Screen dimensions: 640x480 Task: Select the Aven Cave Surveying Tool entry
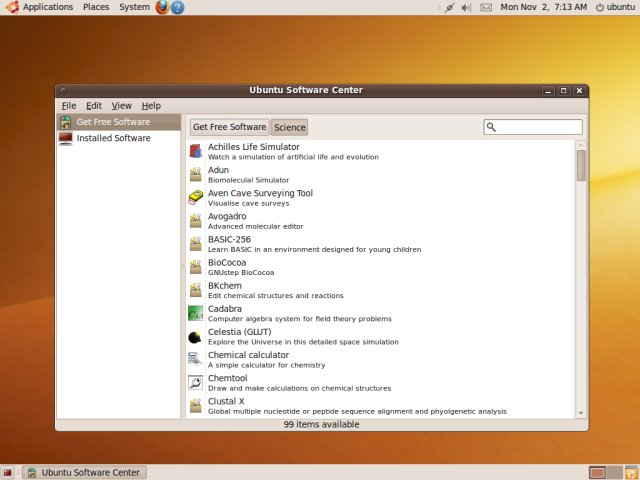coord(381,198)
